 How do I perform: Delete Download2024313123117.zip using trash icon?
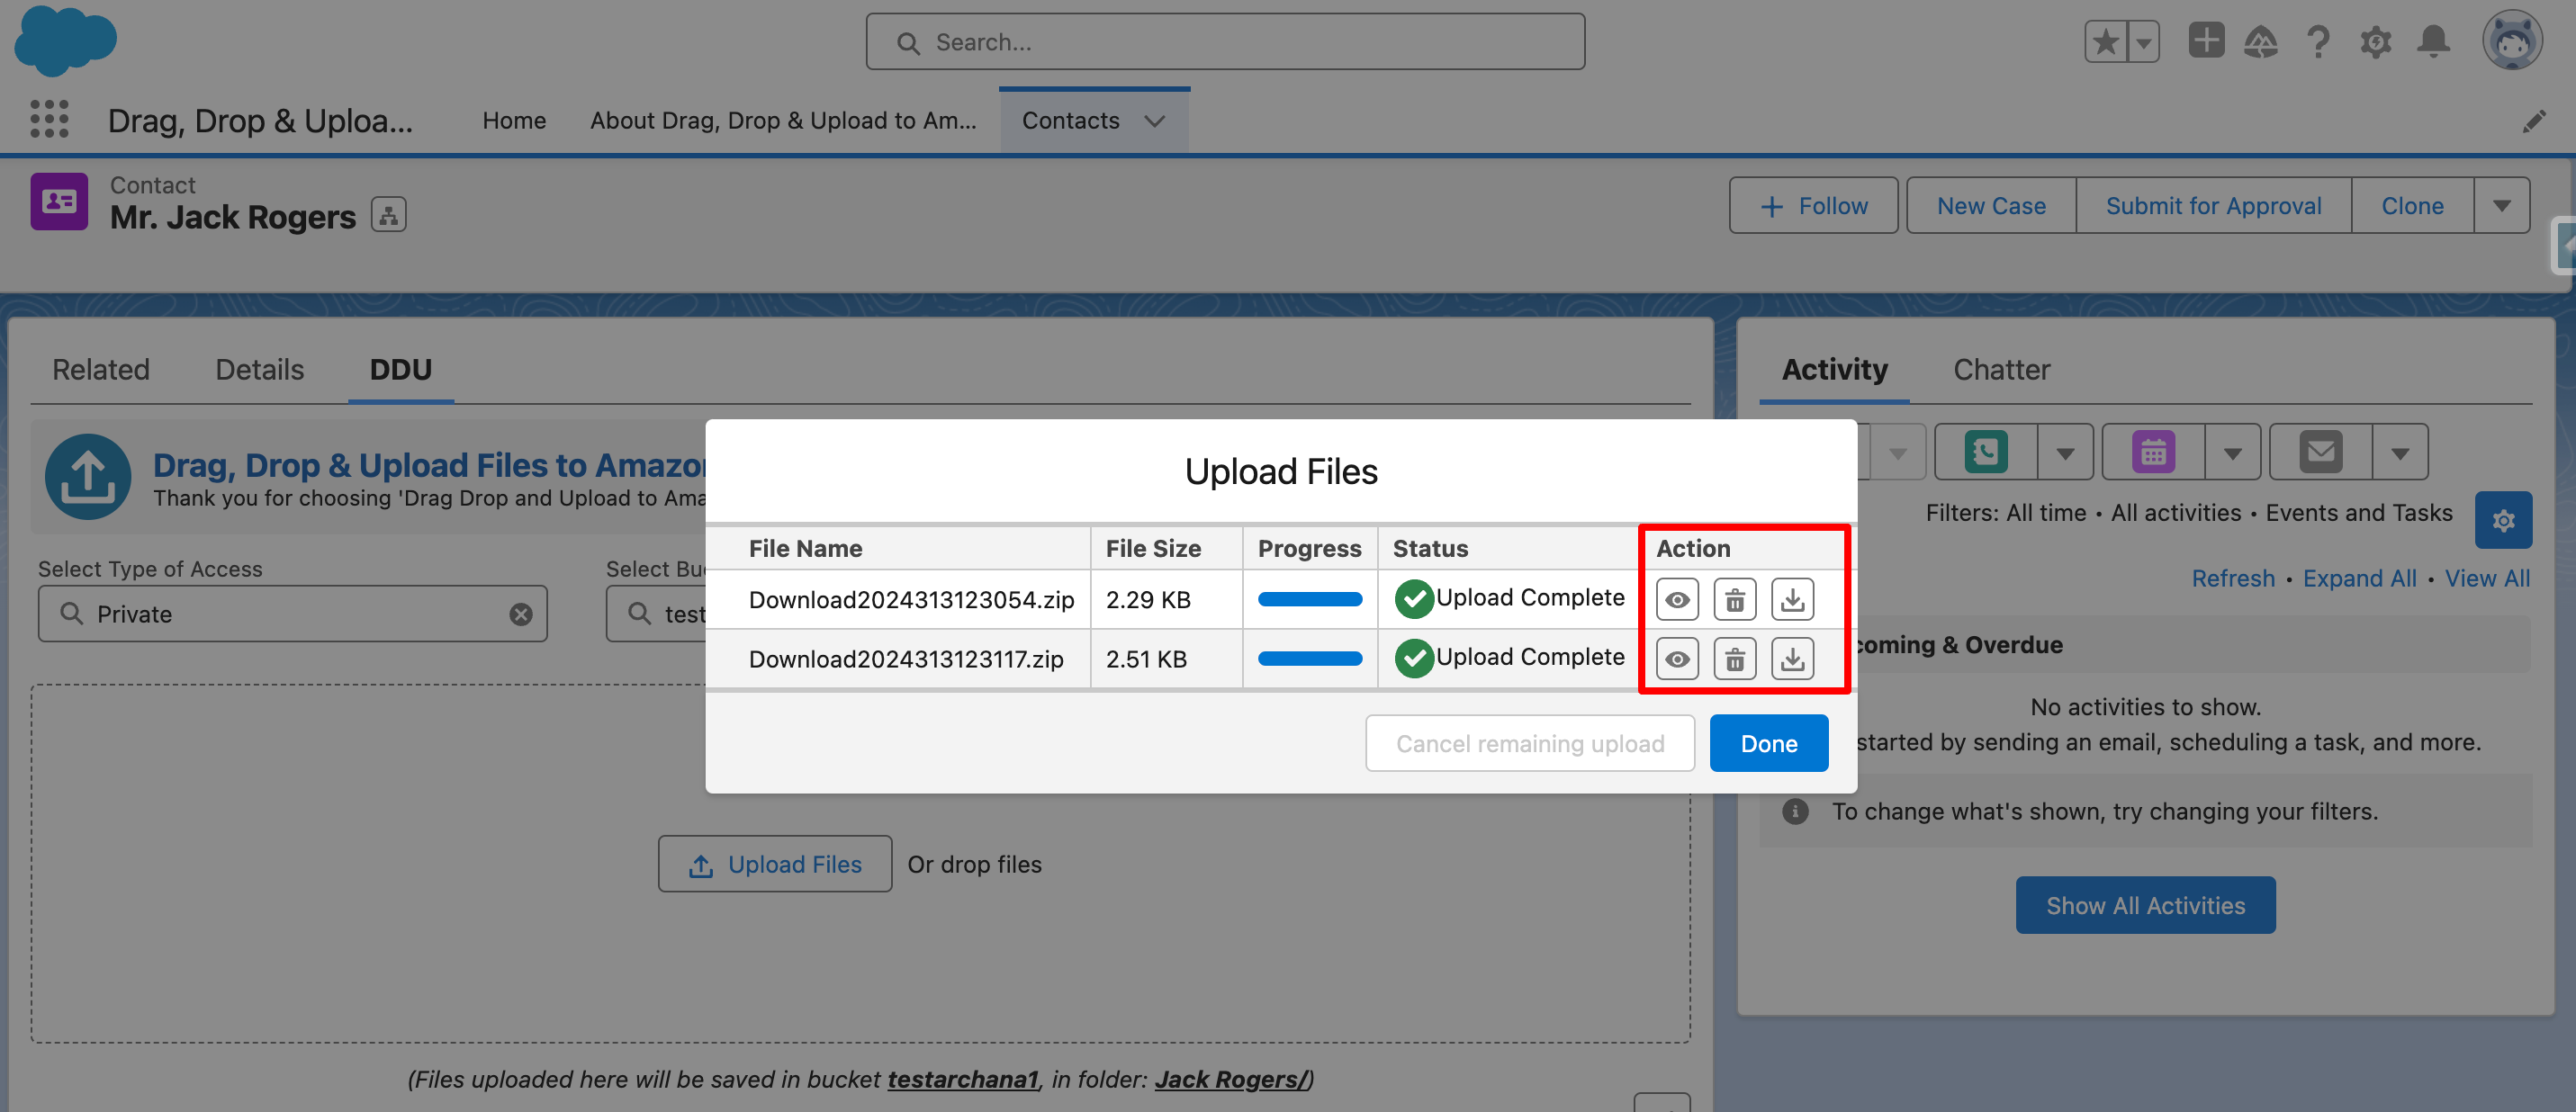click(1734, 659)
